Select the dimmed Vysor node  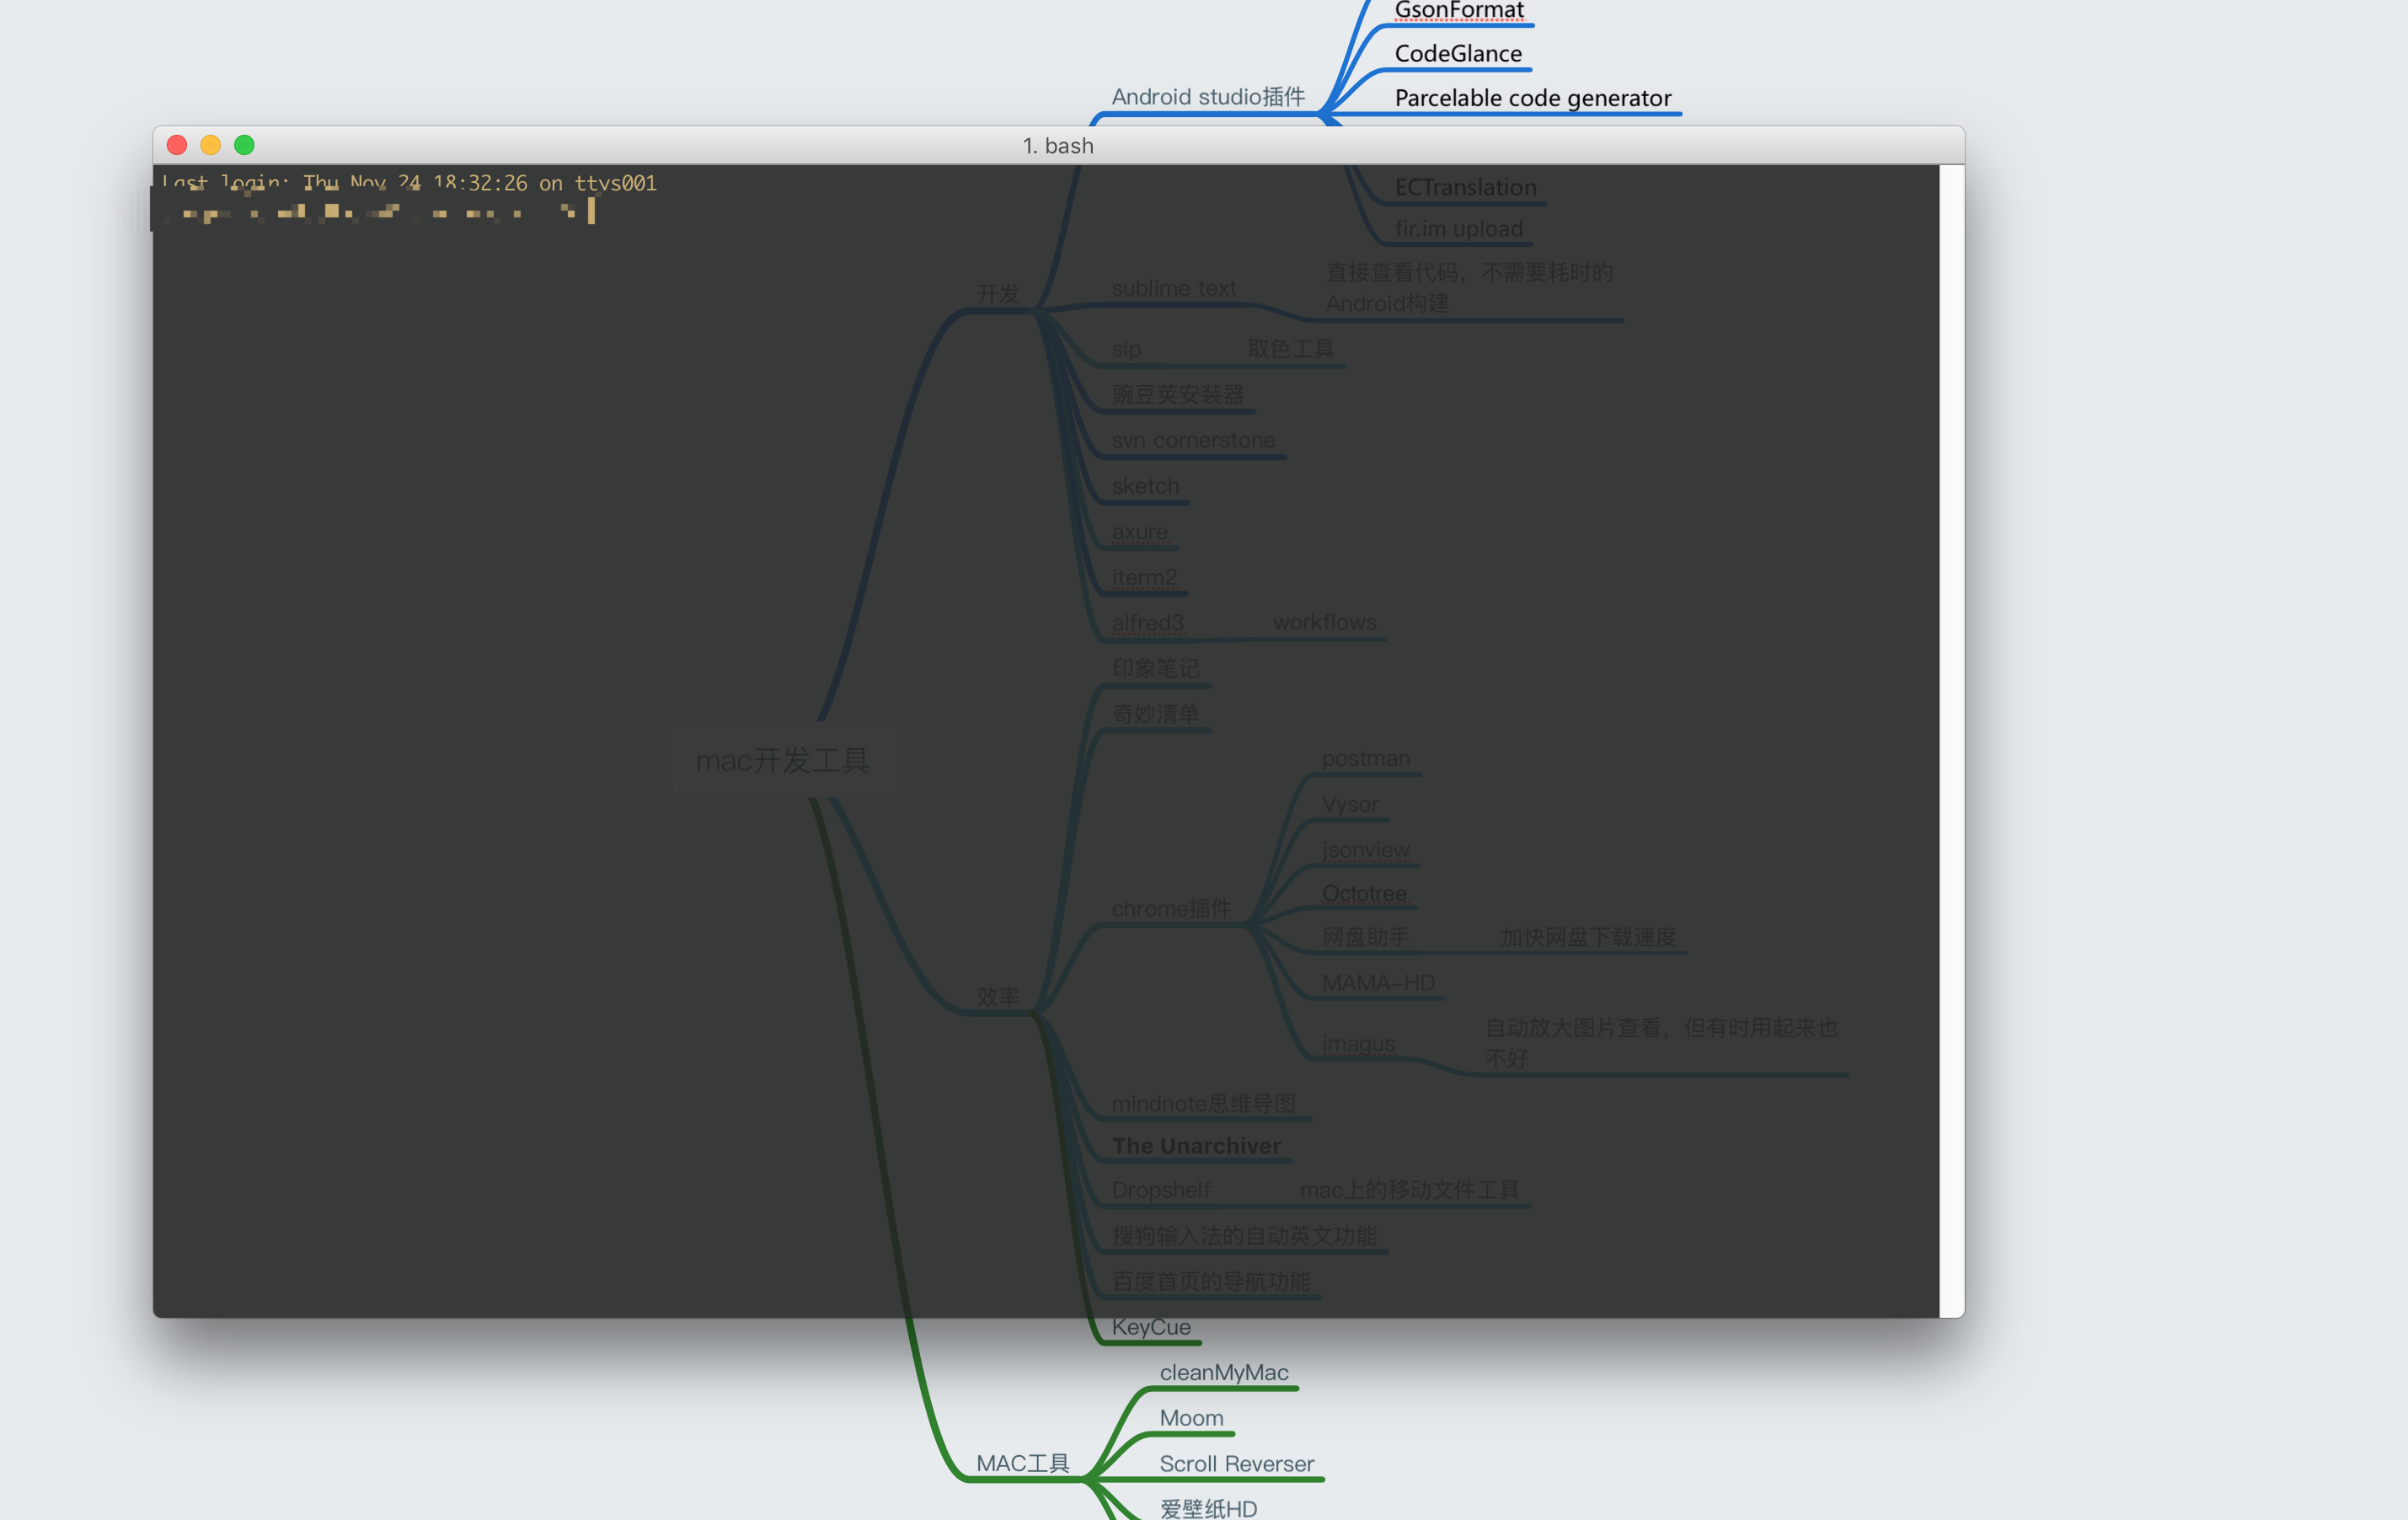pyautogui.click(x=1349, y=804)
